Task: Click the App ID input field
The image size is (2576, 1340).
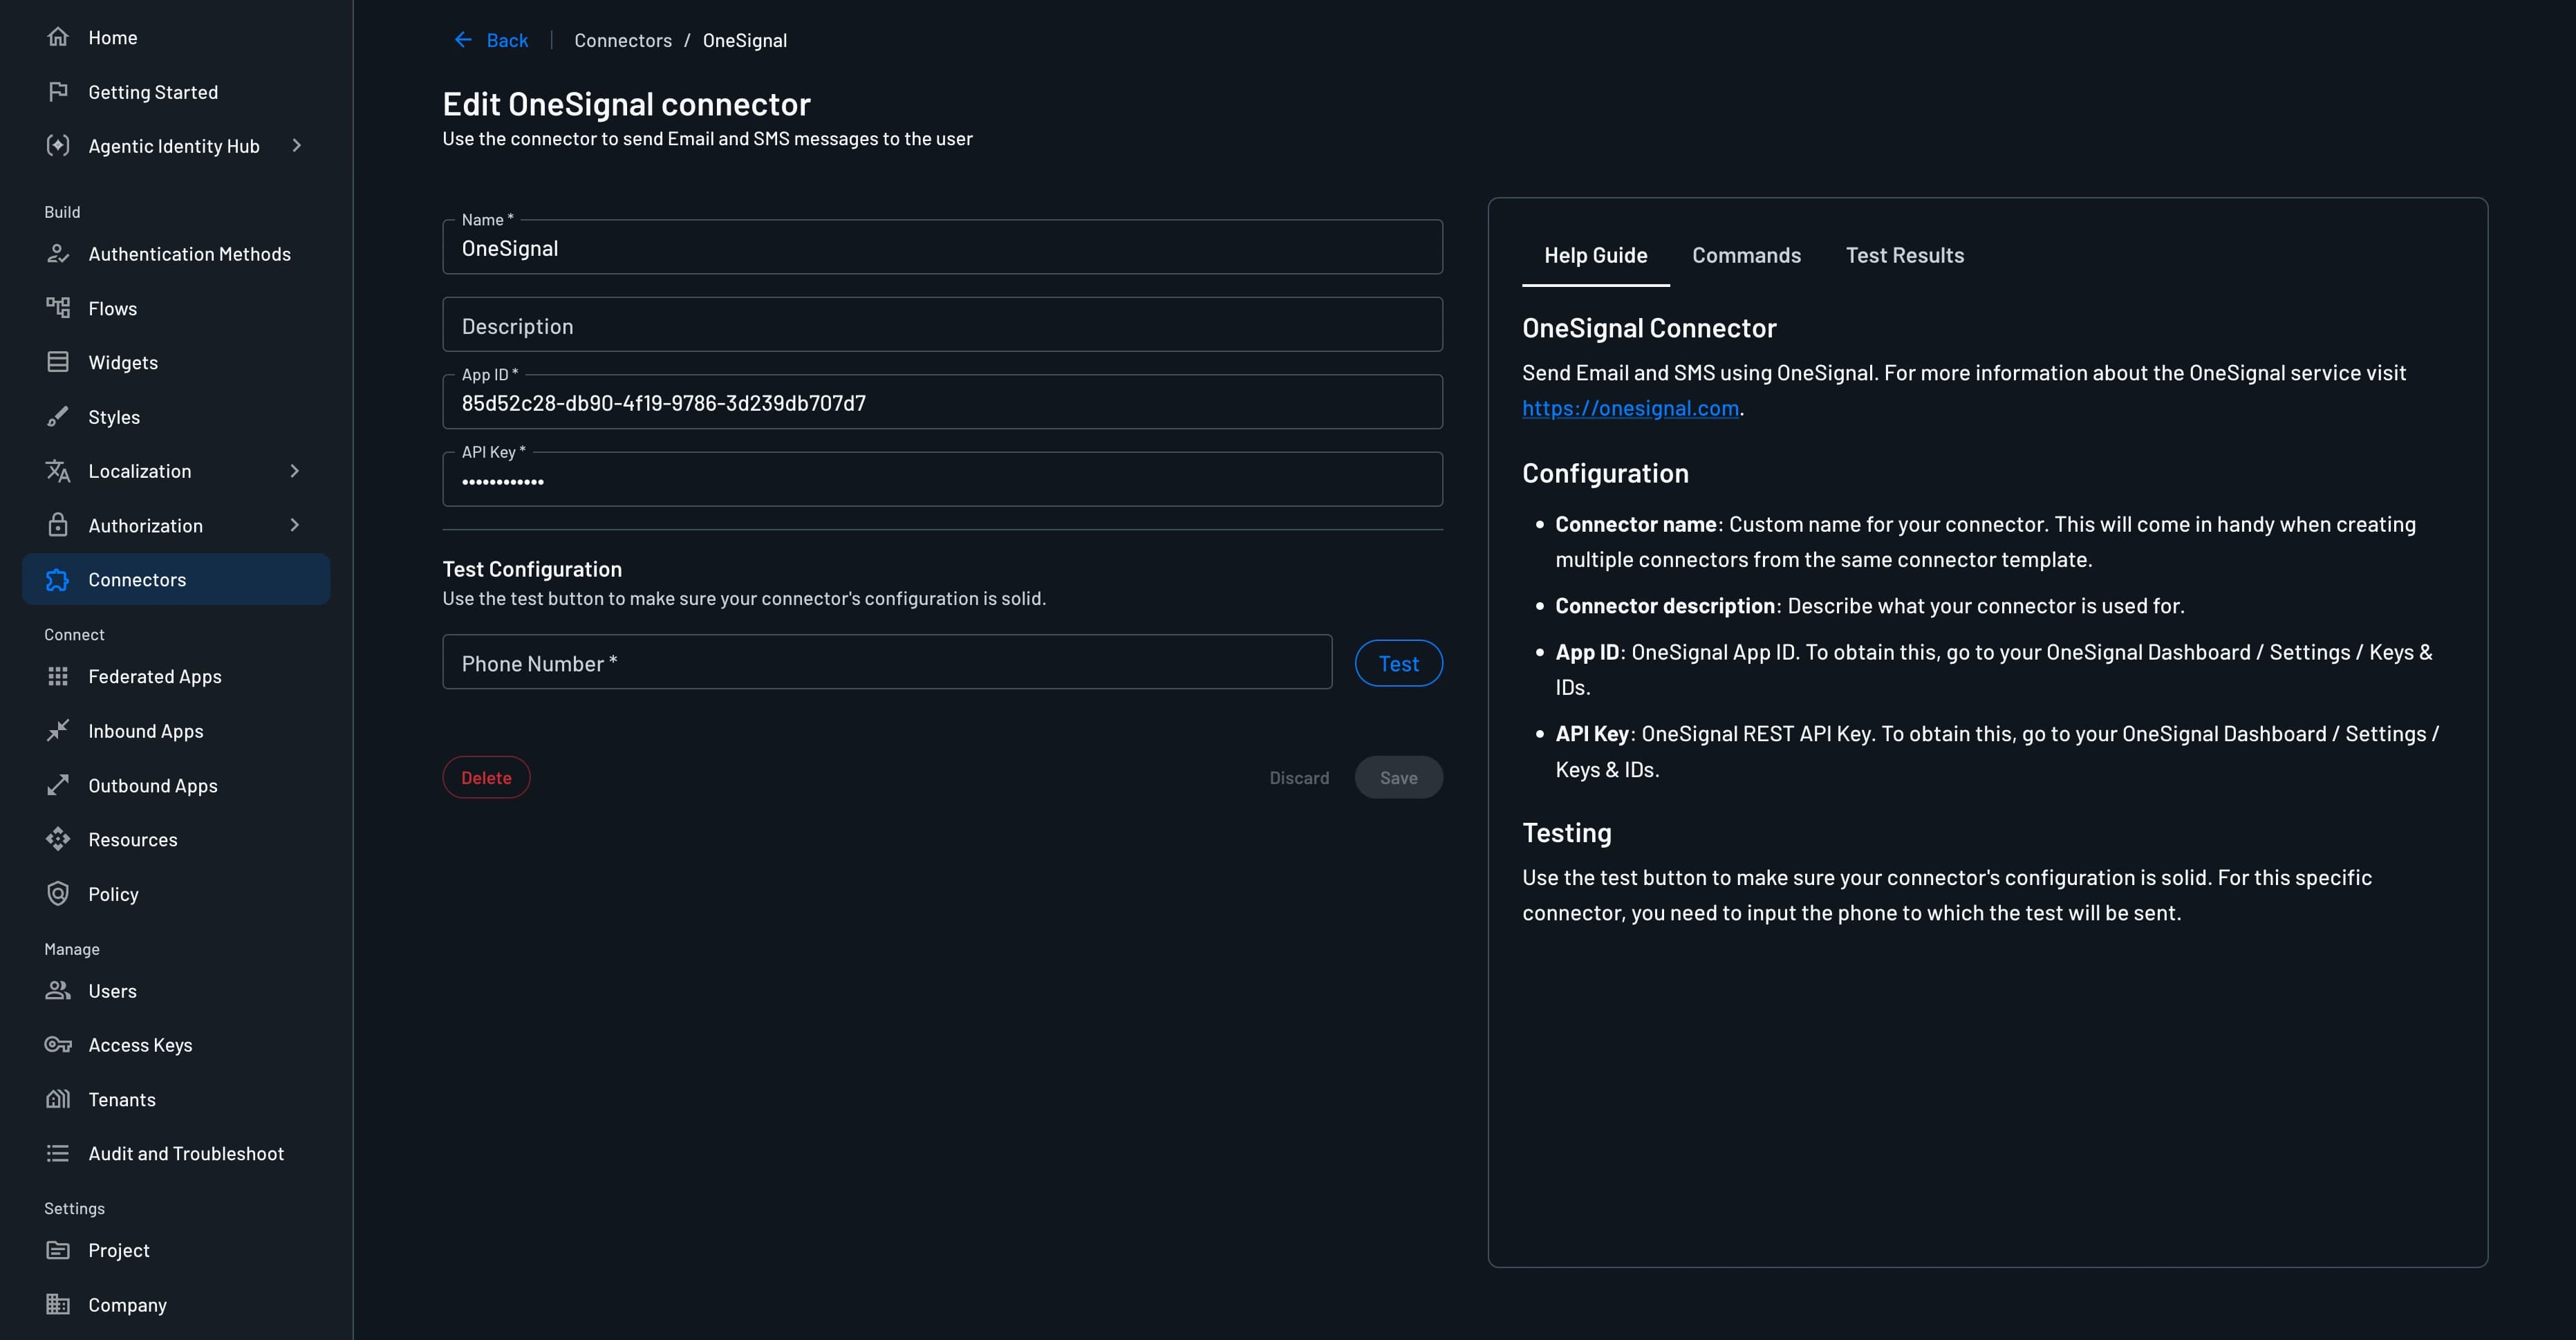Action: [942, 402]
